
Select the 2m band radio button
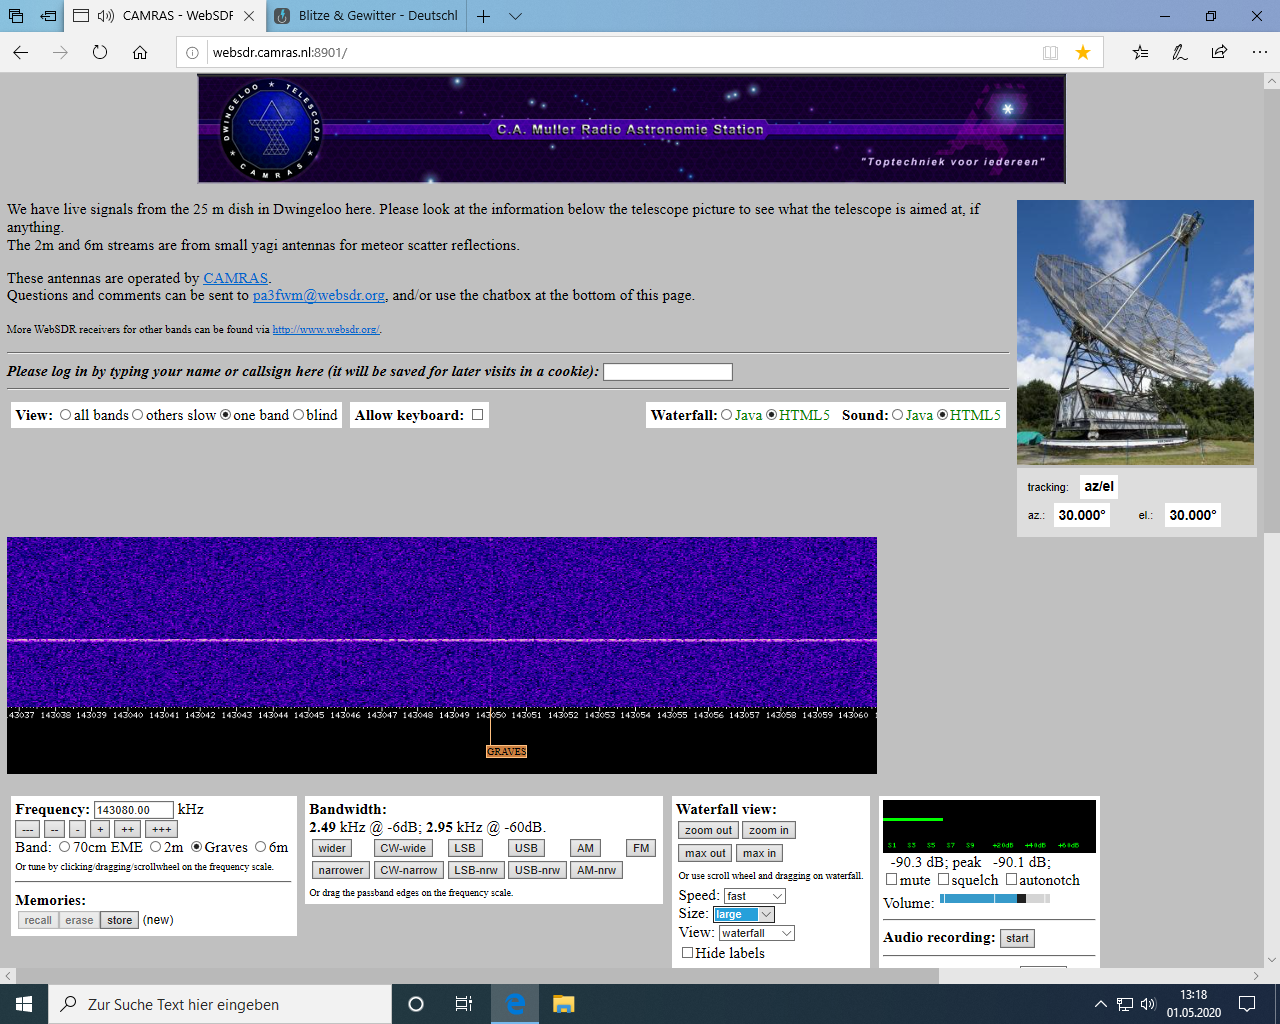[x=155, y=847]
